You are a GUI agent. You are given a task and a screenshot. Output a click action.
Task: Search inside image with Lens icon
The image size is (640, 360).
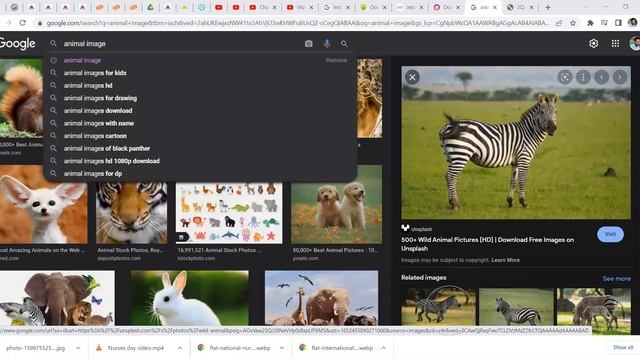(564, 77)
